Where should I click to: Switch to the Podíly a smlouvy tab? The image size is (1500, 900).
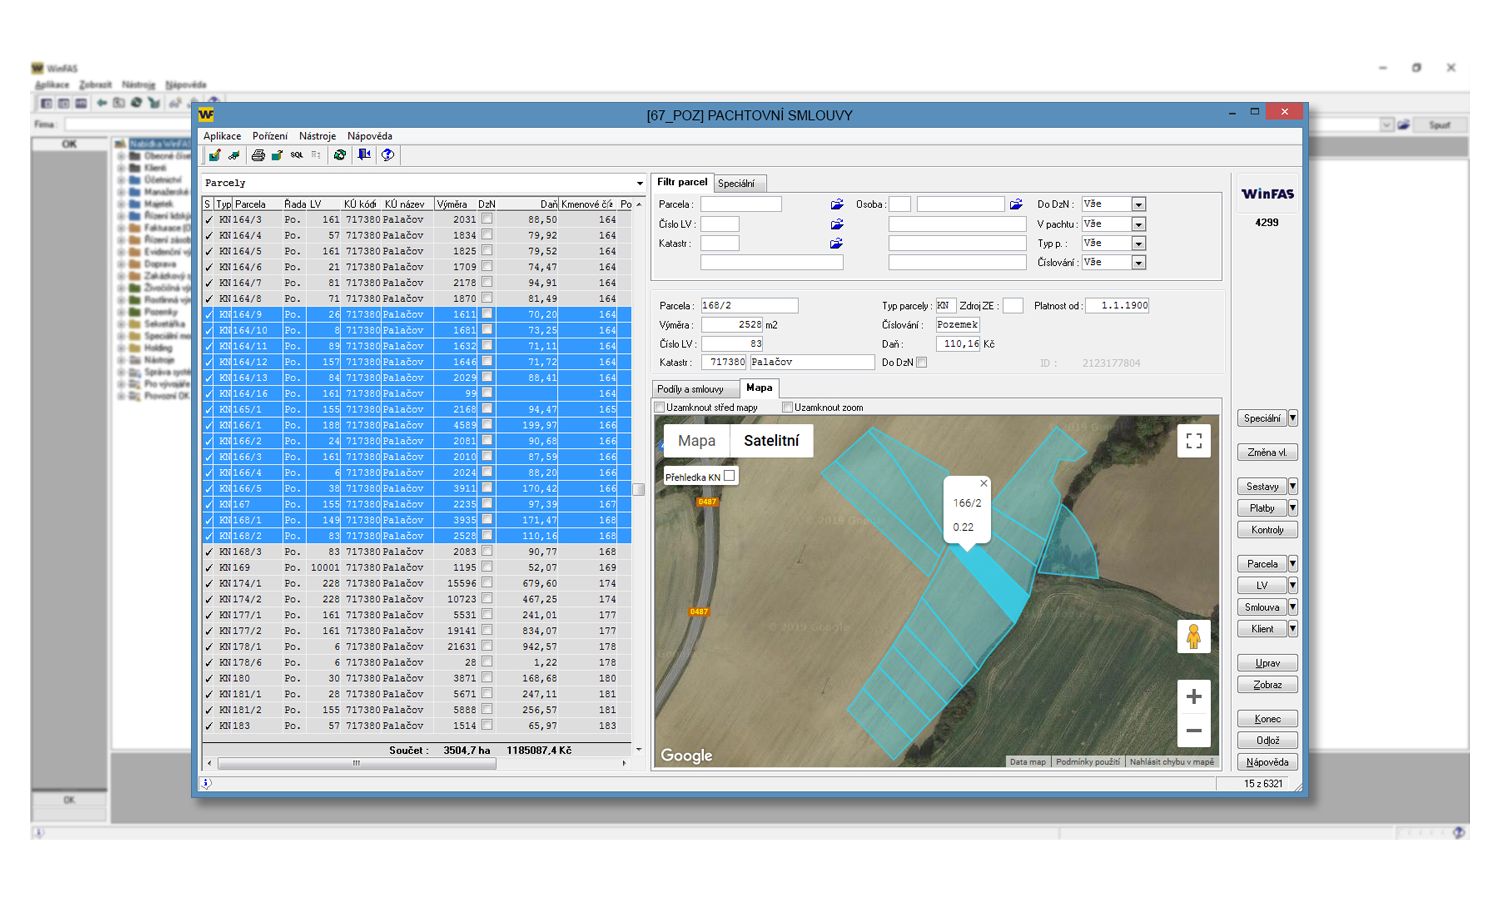(691, 389)
